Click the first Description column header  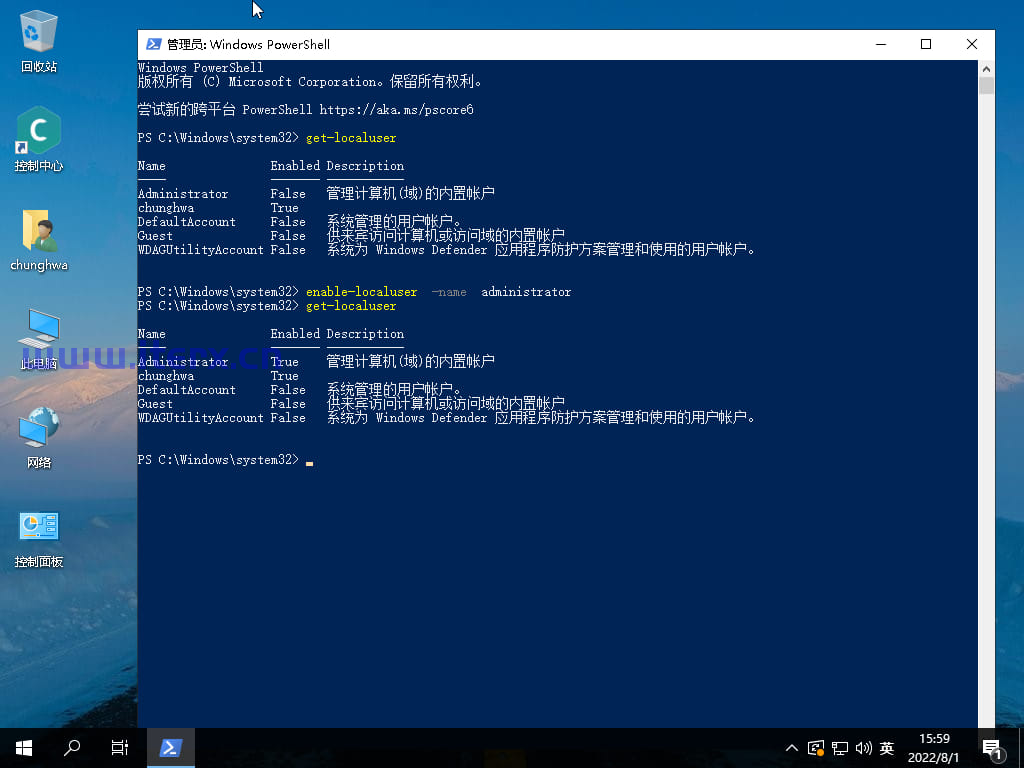coord(365,166)
